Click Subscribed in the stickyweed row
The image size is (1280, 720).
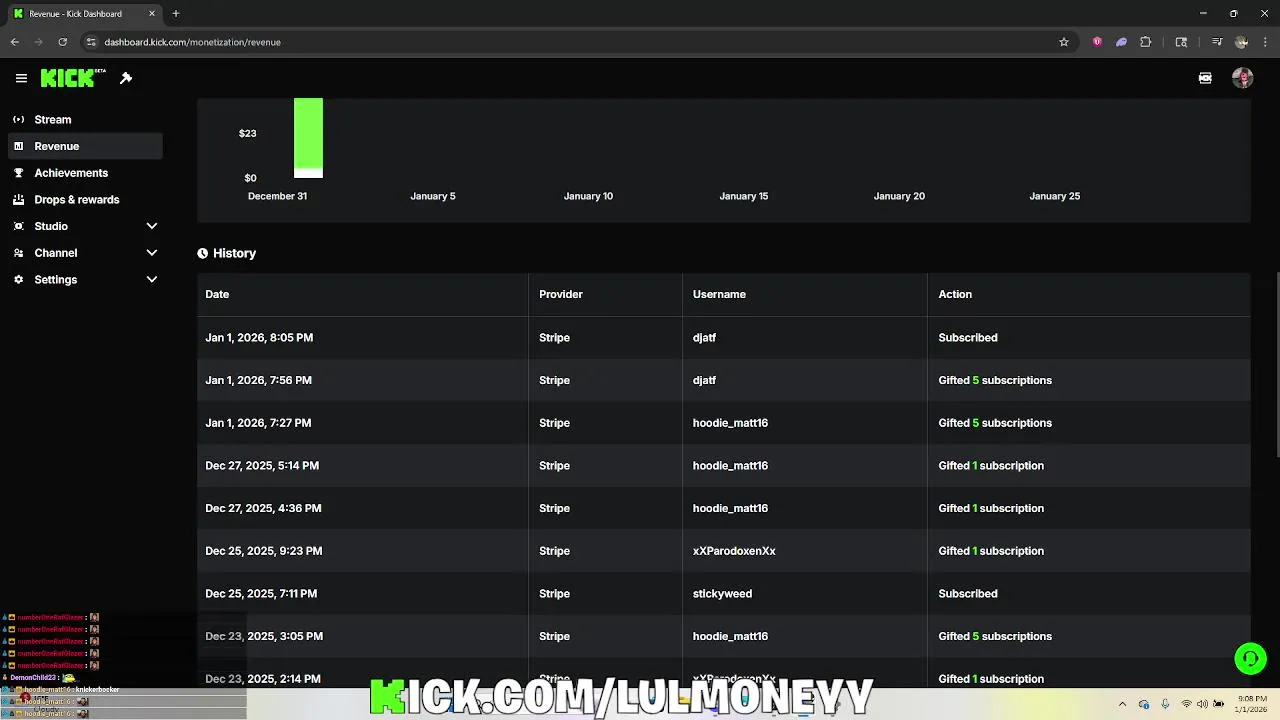click(x=968, y=594)
